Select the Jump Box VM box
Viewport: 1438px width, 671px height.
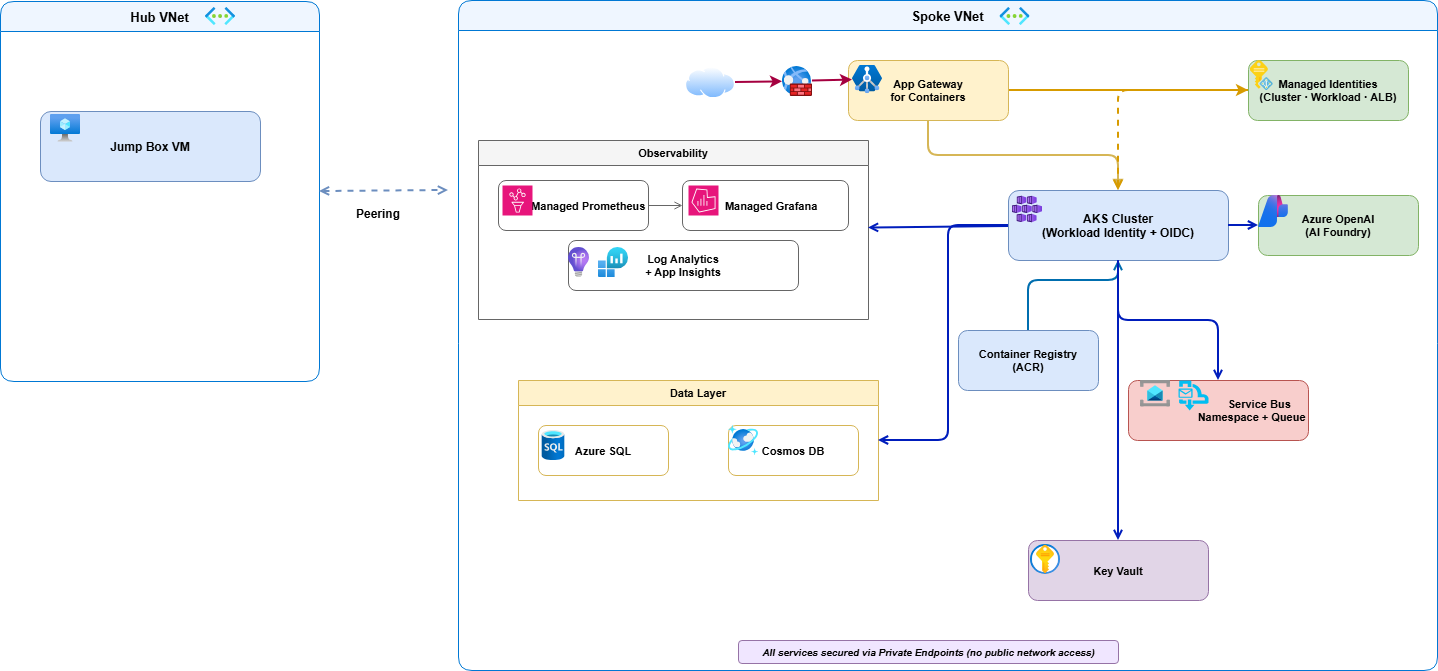click(150, 146)
